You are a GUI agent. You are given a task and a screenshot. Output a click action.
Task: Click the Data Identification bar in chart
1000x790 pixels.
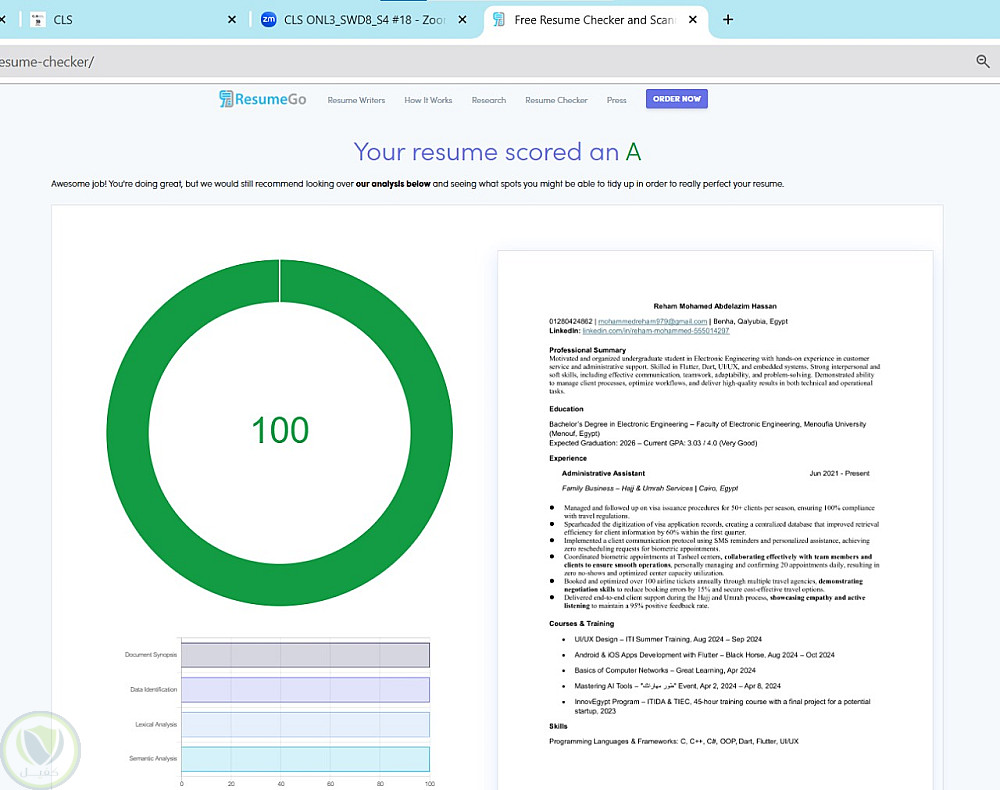pos(305,689)
